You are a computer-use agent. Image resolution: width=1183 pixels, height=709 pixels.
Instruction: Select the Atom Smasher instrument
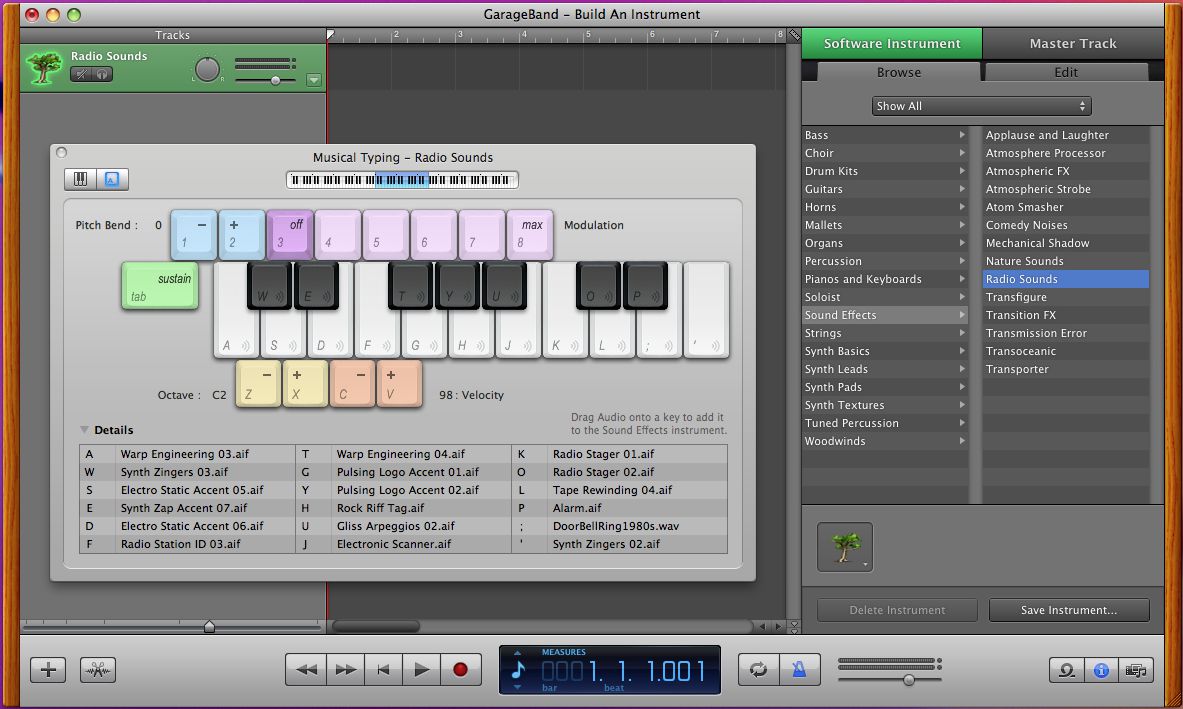click(1065, 207)
